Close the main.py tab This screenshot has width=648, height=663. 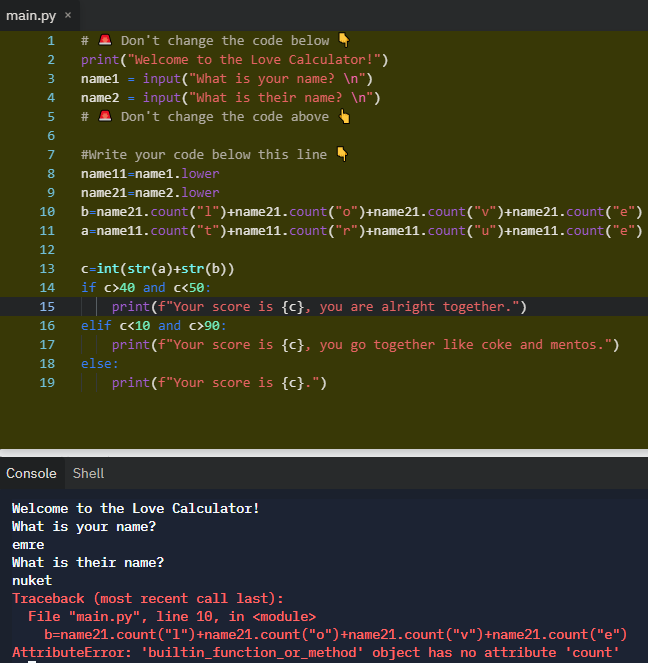click(68, 15)
